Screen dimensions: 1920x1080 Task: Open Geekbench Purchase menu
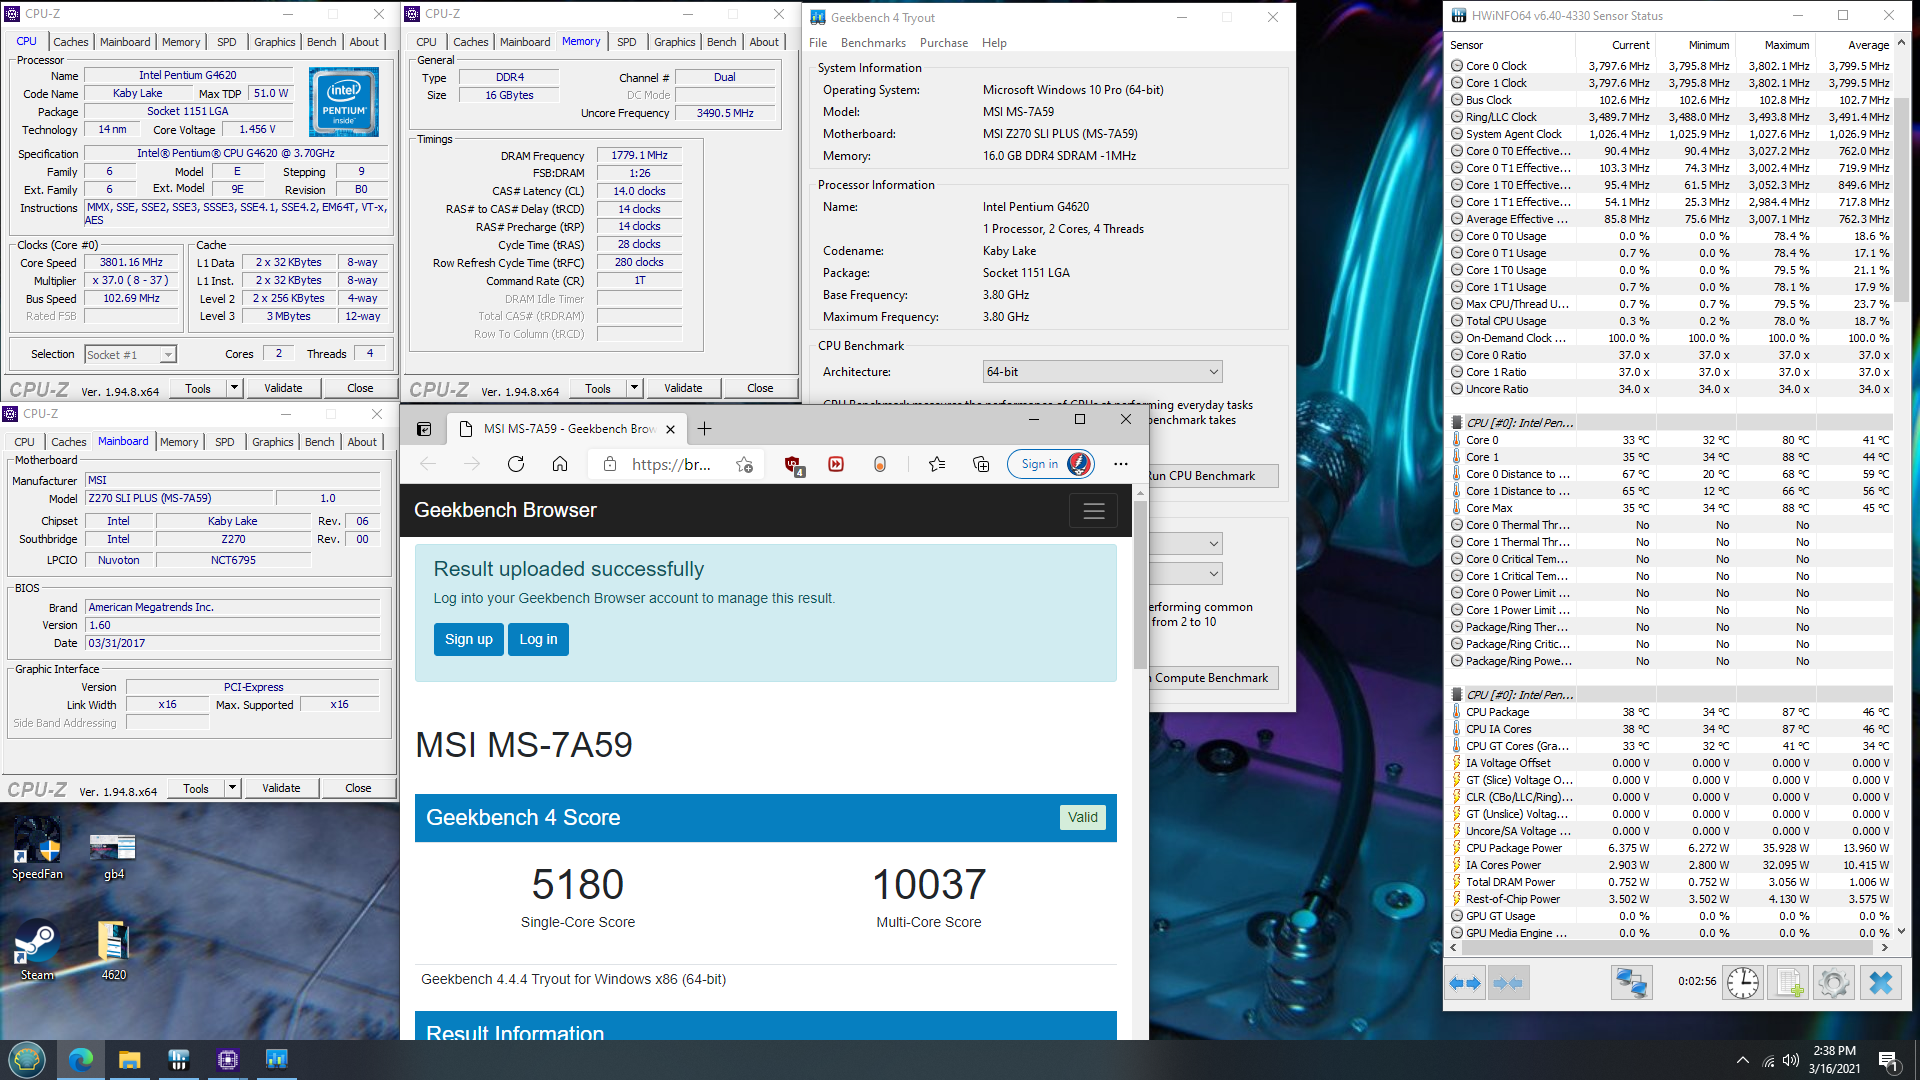[x=943, y=43]
